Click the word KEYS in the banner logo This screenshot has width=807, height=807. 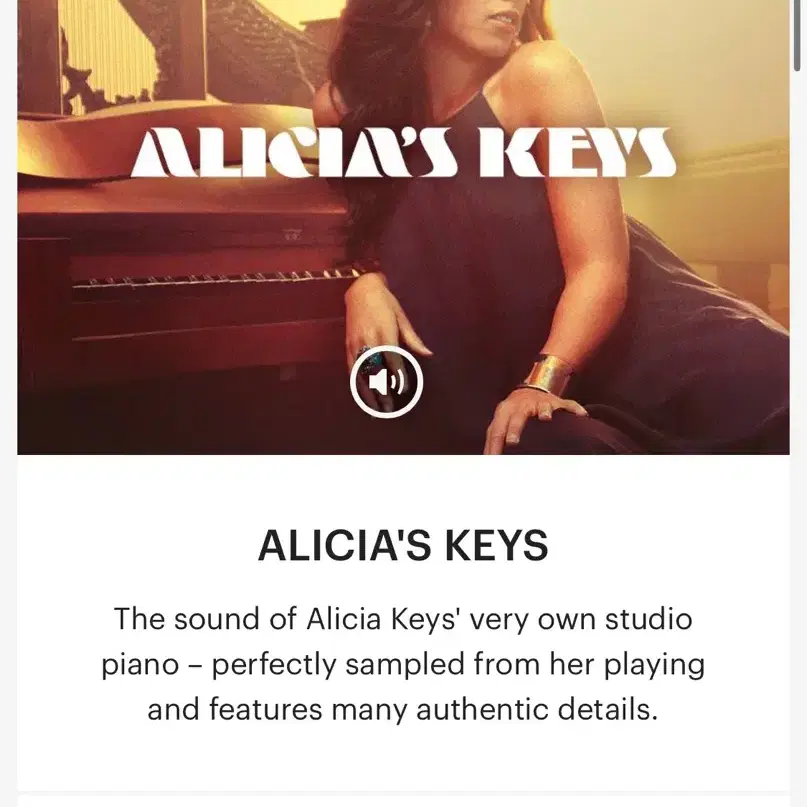(577, 152)
